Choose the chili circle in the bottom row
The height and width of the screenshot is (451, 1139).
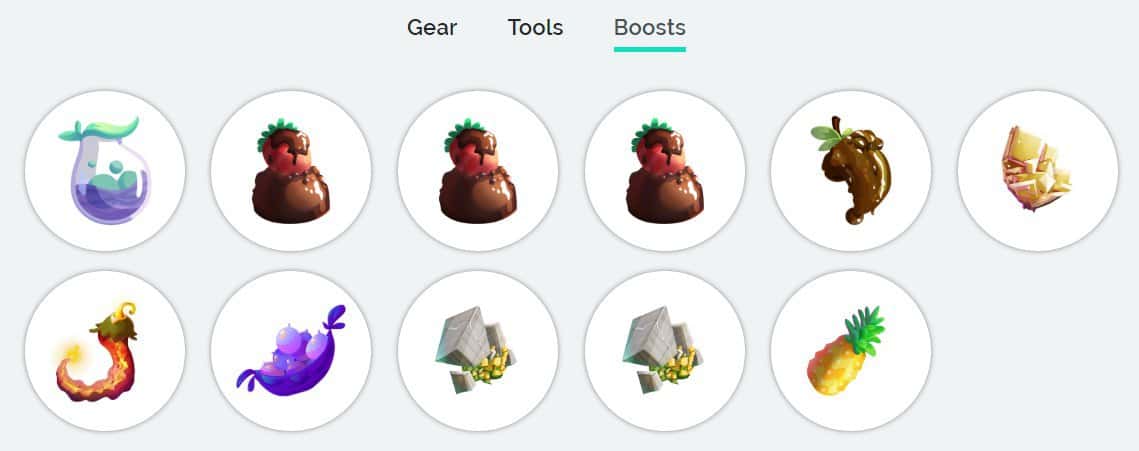click(105, 351)
